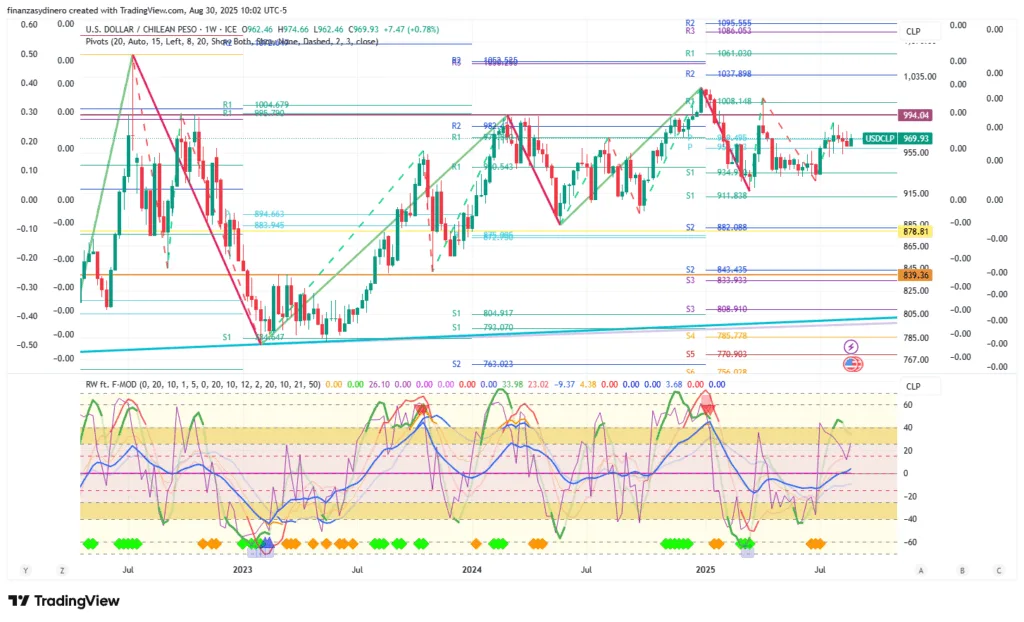1024x622 pixels.
Task: Click the C letter button at bottom right
Action: (999, 570)
